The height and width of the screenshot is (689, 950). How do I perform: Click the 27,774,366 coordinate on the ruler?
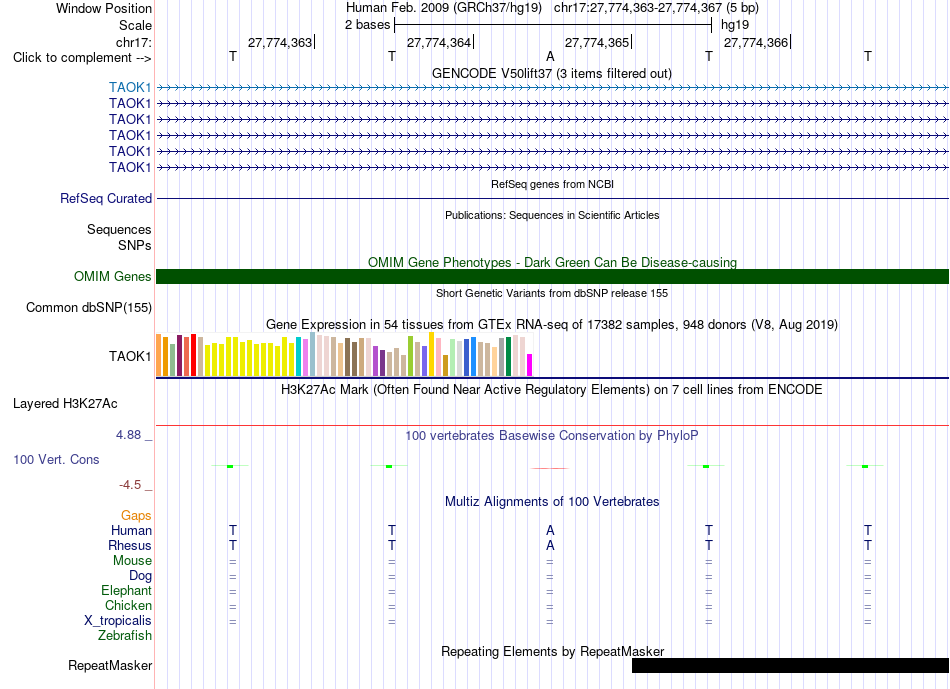756,42
